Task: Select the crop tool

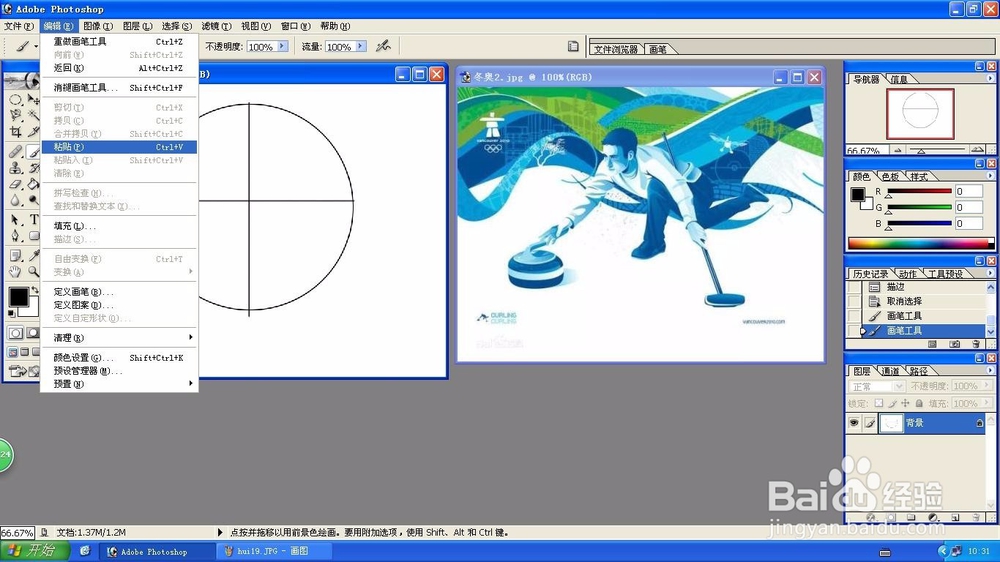Action: pyautogui.click(x=15, y=132)
